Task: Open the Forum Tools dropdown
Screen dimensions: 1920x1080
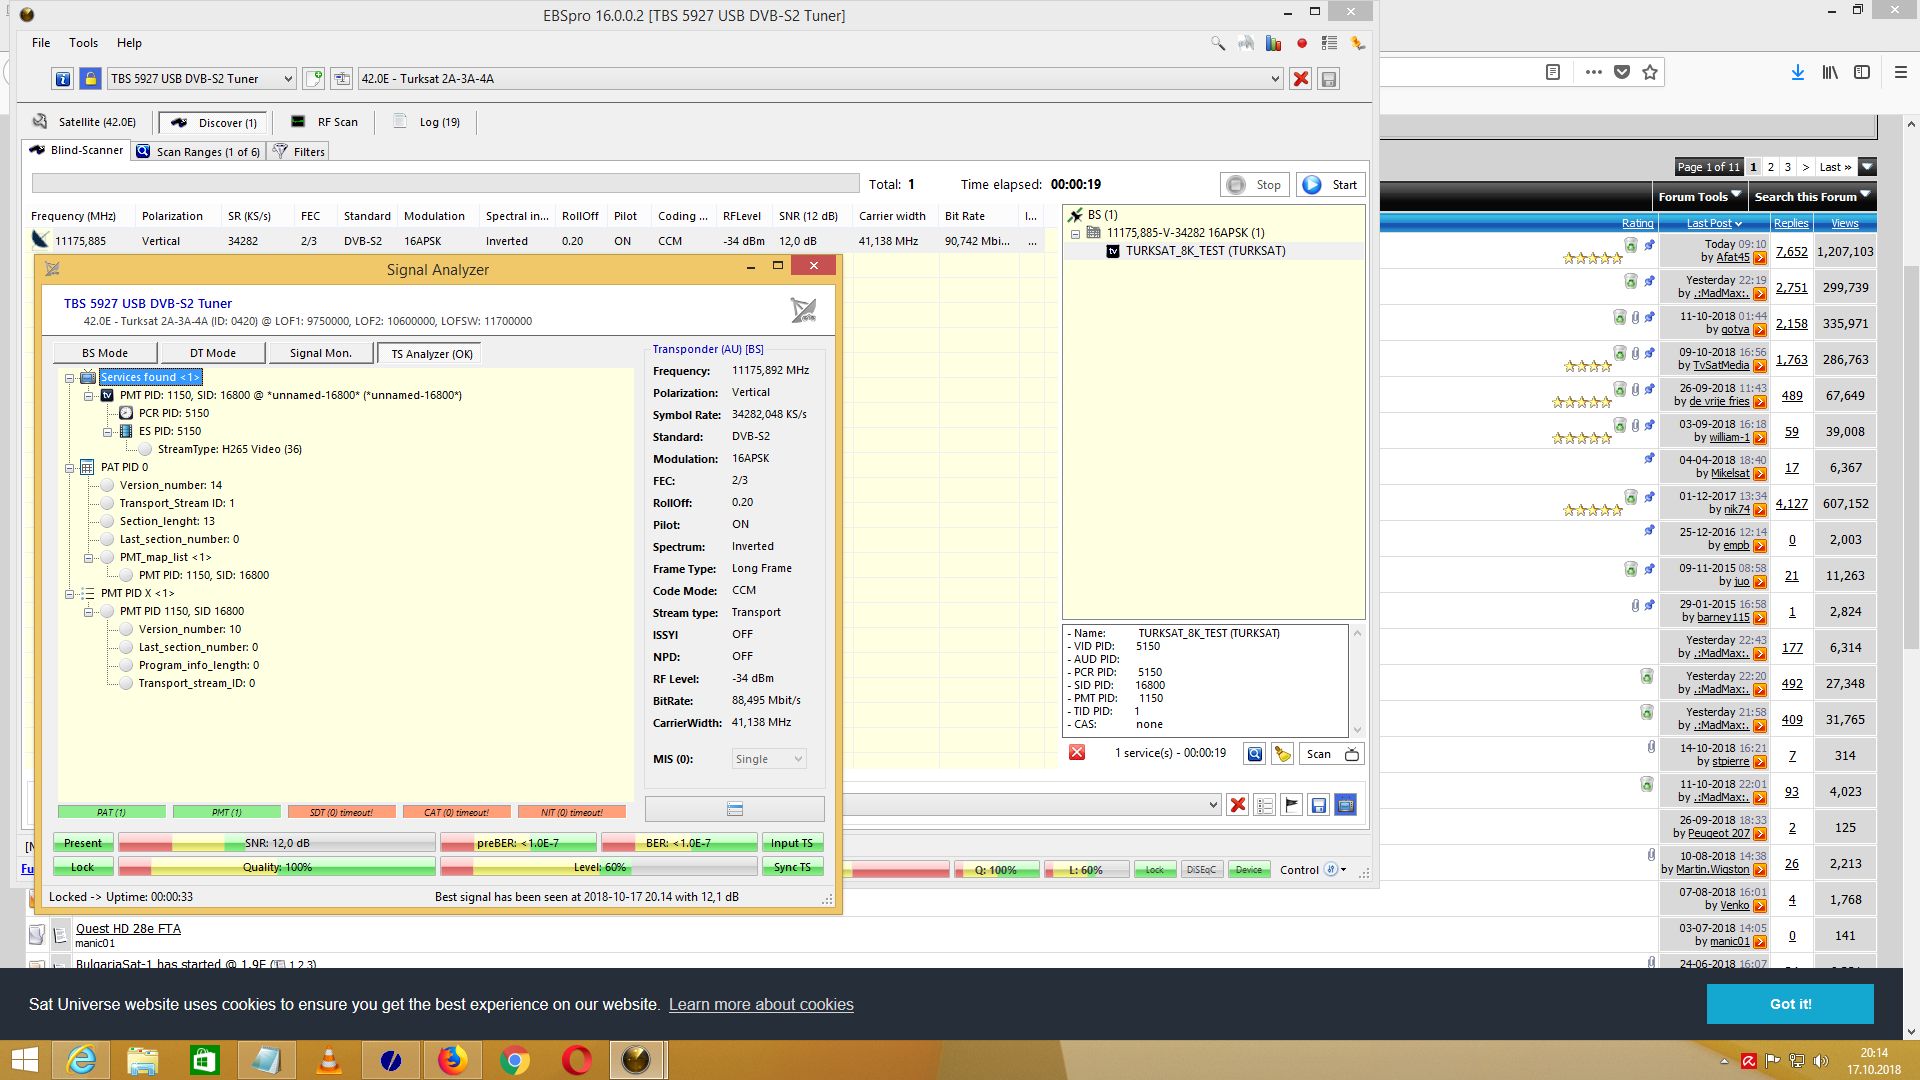Action: point(1699,196)
